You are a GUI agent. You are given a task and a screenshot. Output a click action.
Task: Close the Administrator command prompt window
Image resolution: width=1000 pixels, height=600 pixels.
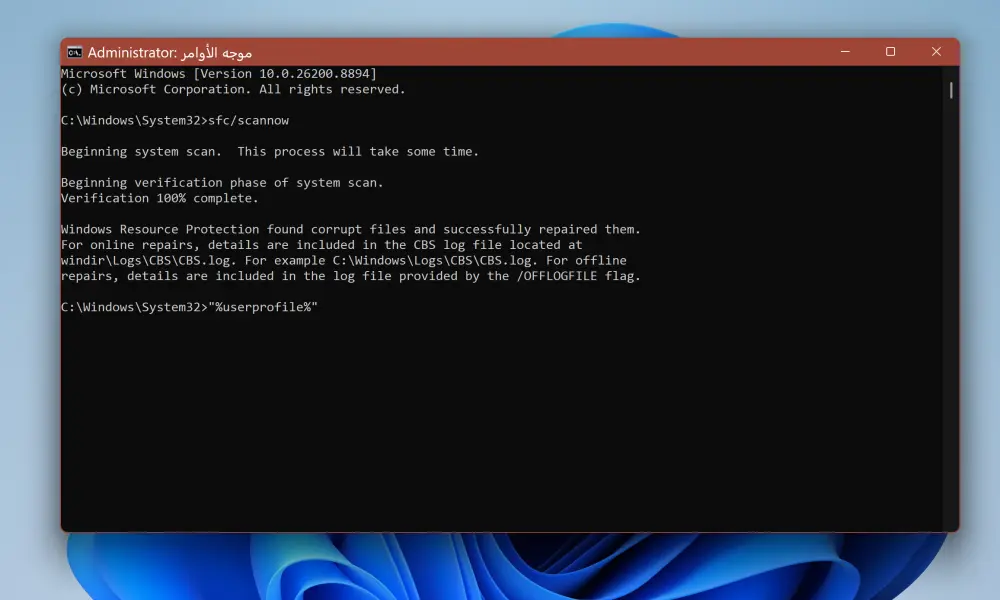pos(936,52)
